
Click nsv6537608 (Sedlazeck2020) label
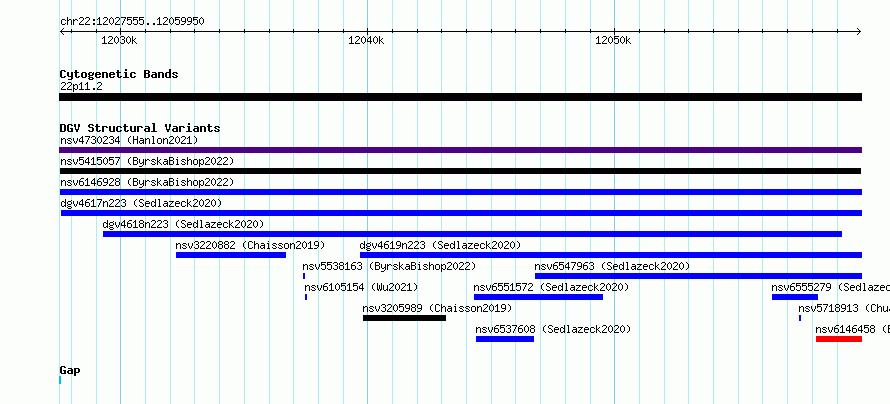coord(553,329)
